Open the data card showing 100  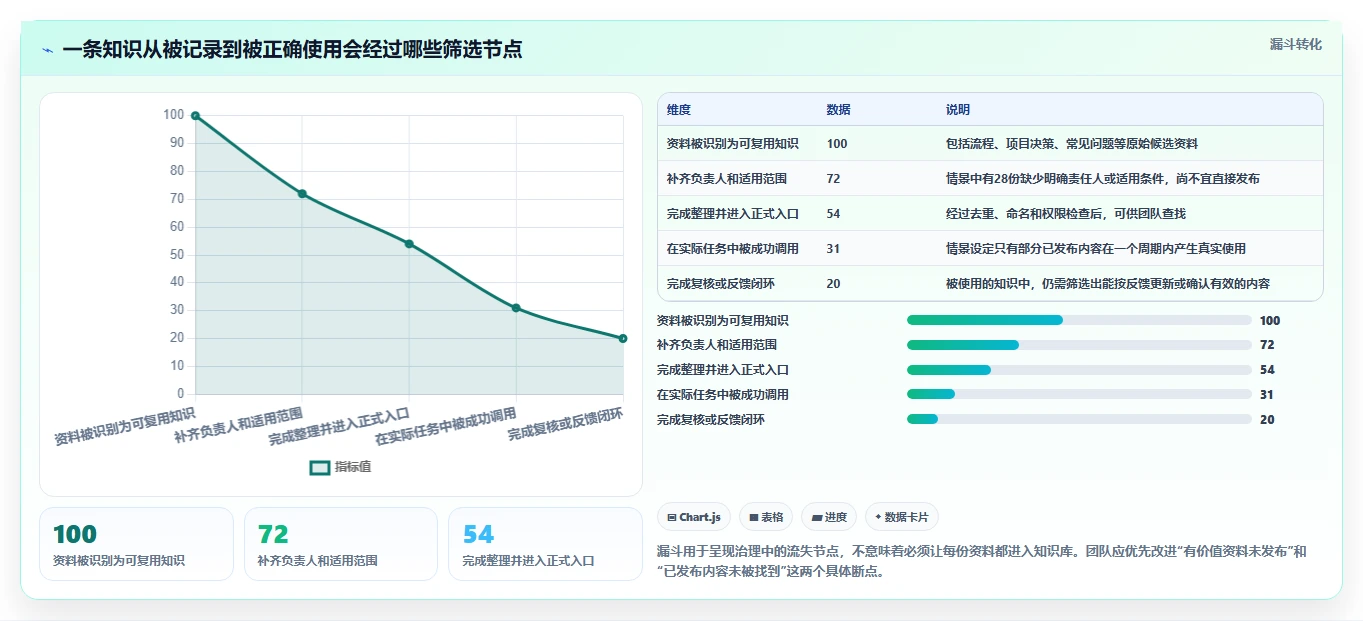click(x=136, y=544)
